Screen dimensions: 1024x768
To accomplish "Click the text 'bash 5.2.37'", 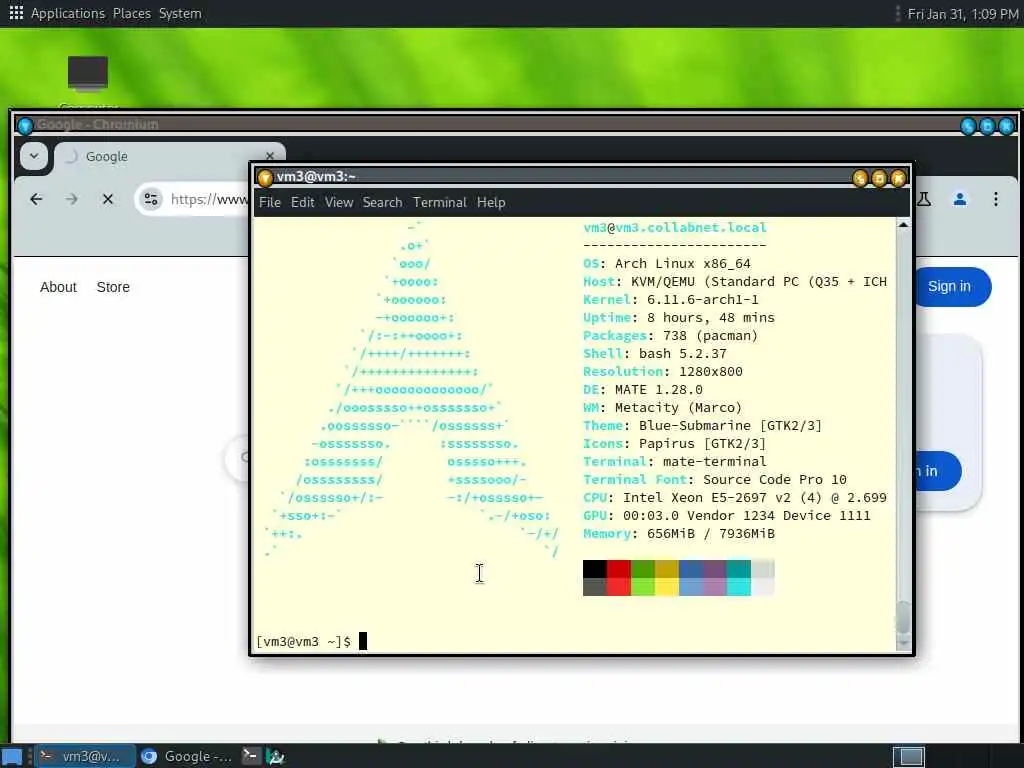I will (682, 353).
